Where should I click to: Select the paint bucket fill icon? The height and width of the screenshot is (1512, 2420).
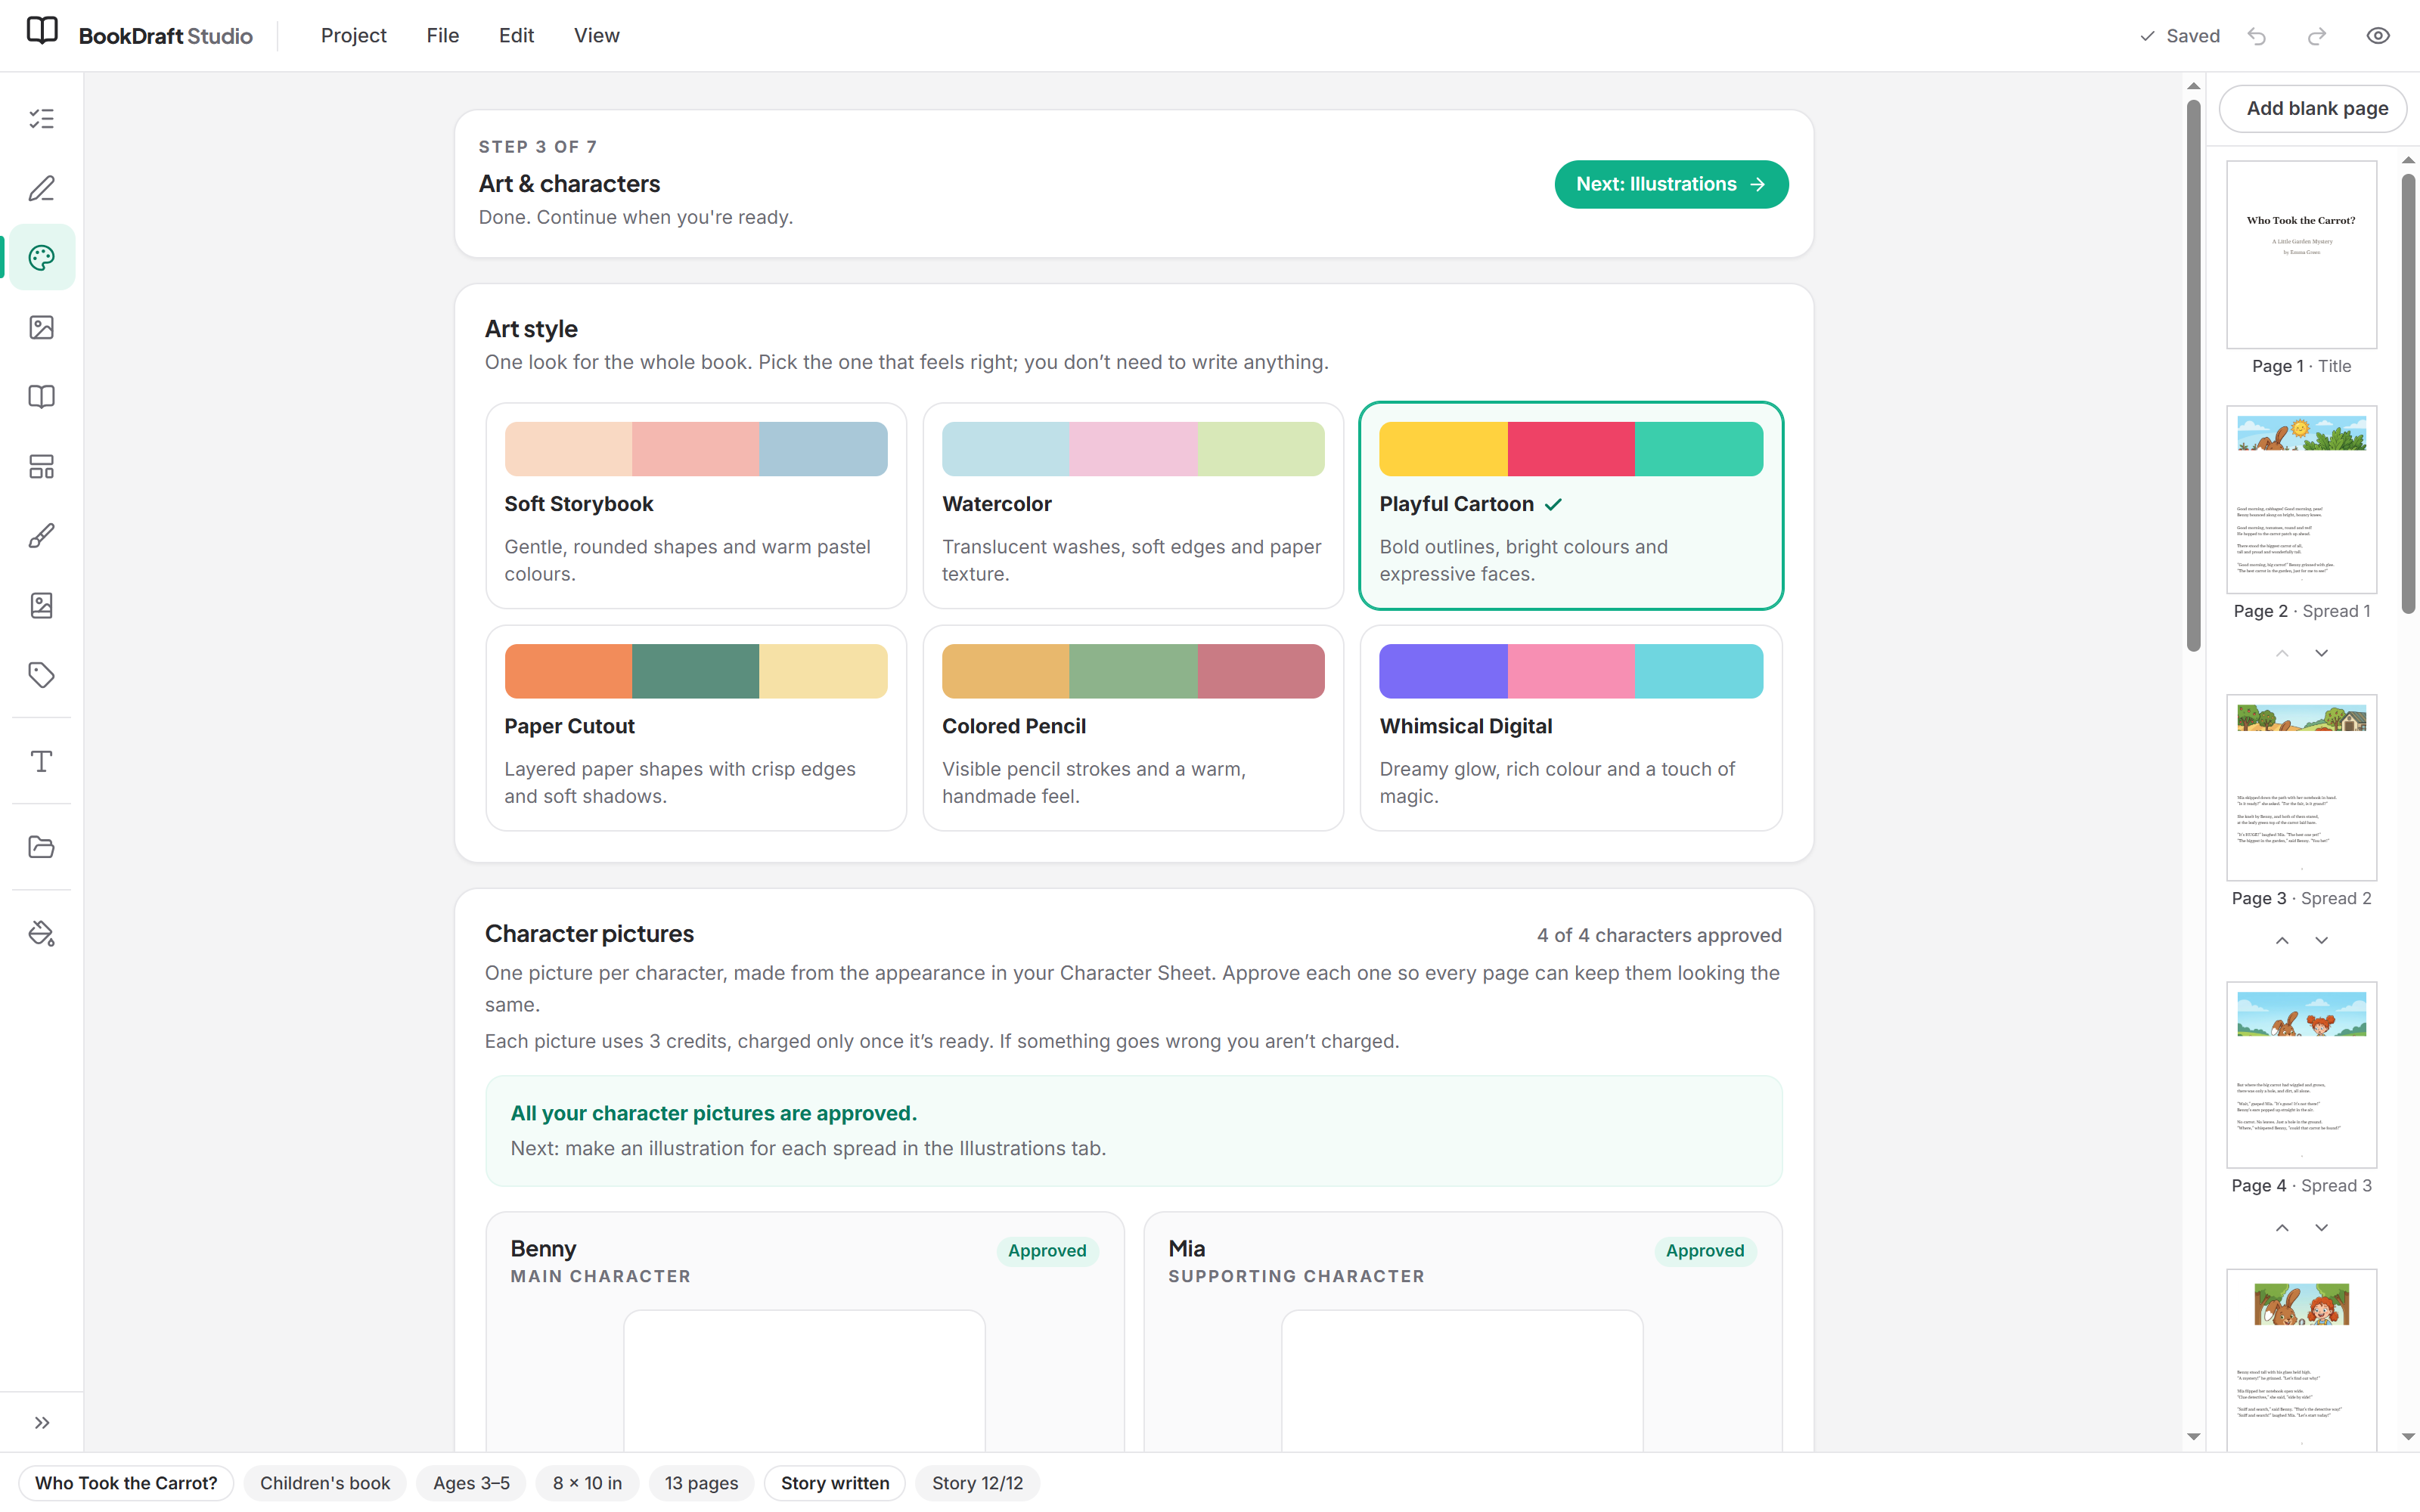41,933
